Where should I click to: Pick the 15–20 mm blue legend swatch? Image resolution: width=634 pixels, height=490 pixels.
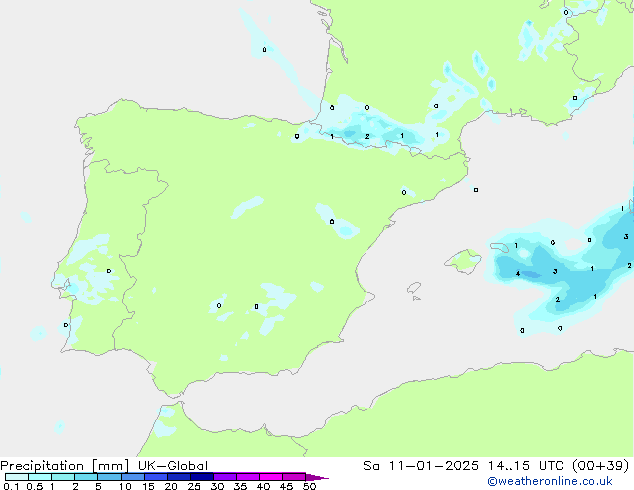155,477
